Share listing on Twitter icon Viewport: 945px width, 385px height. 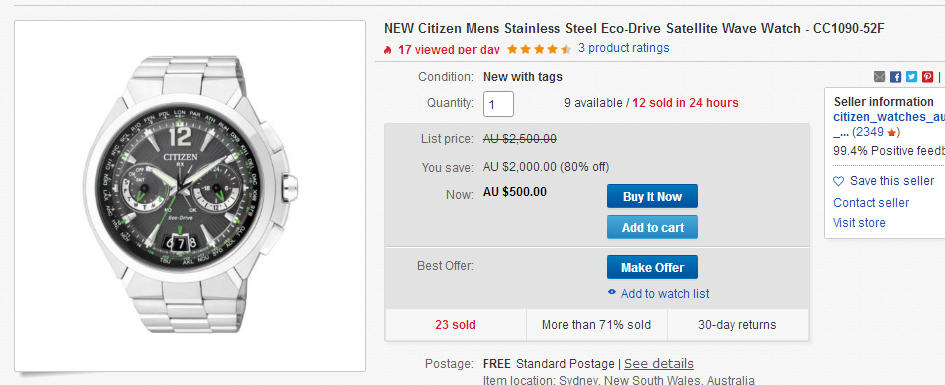point(911,77)
